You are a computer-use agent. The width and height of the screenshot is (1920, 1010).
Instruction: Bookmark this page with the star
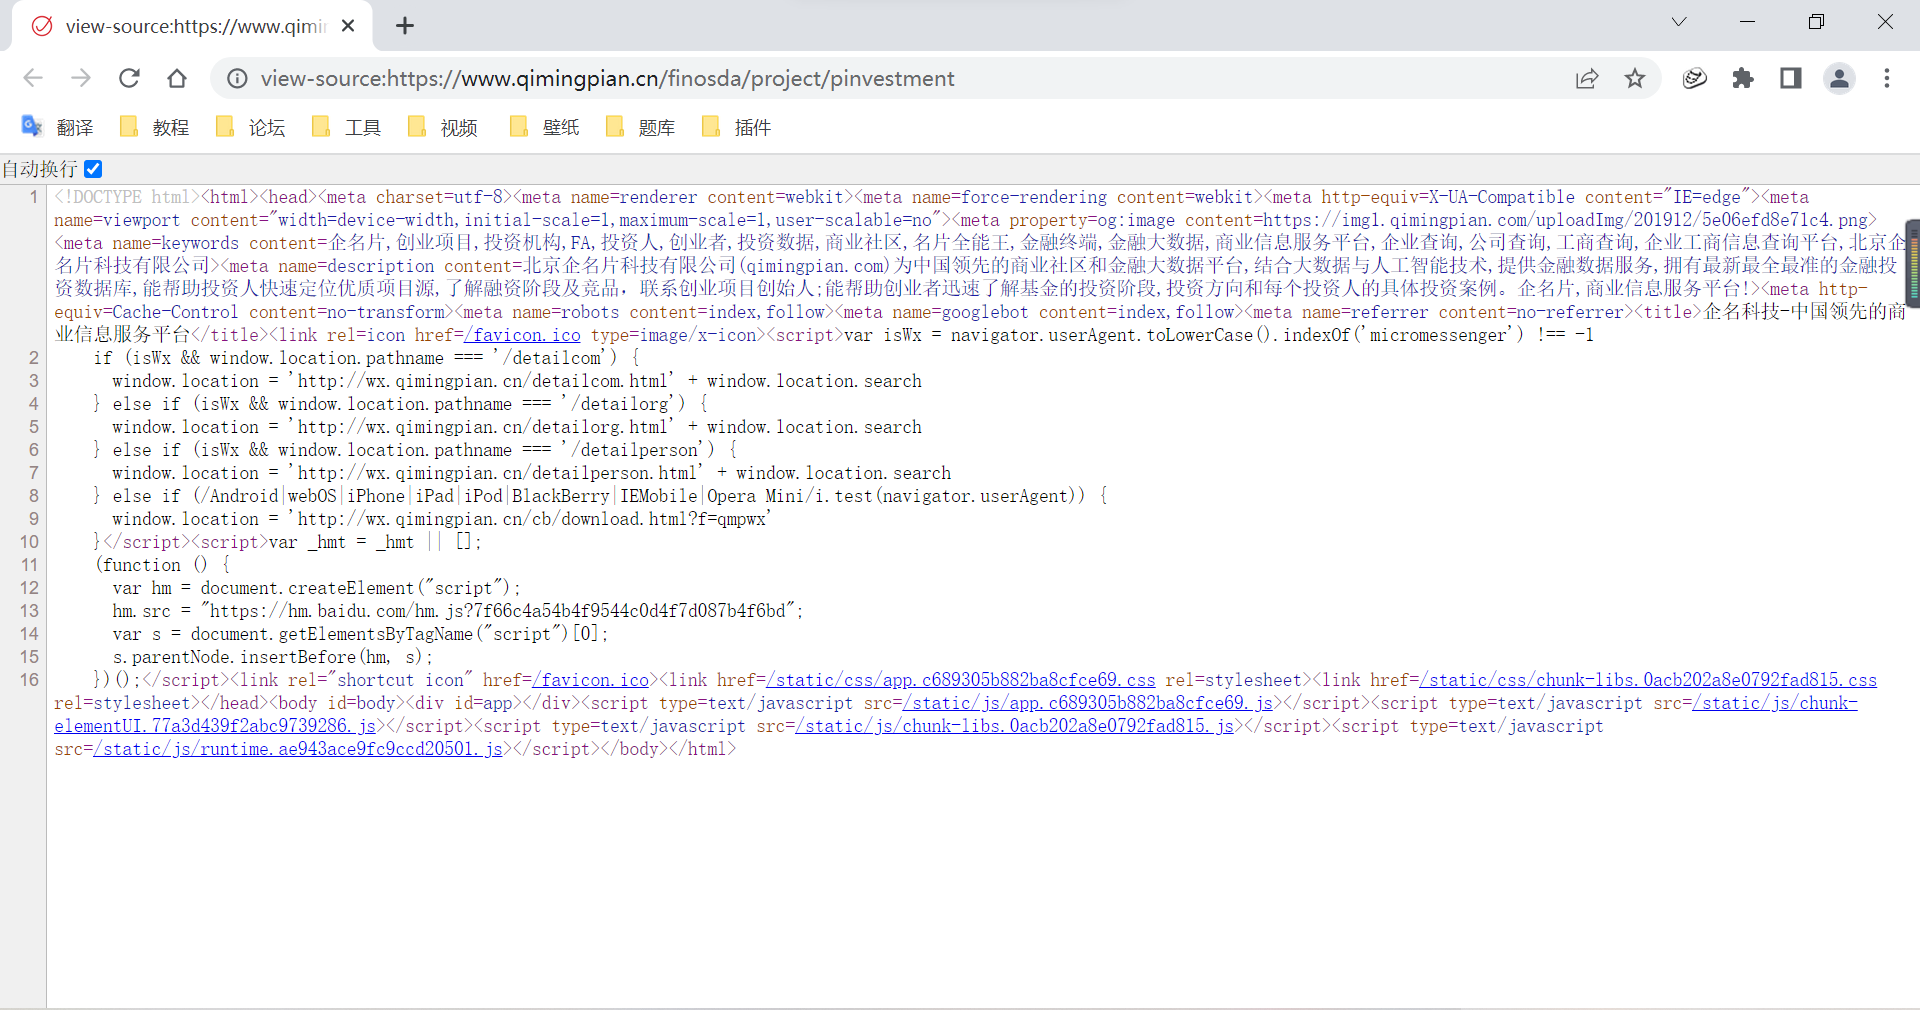point(1635,78)
